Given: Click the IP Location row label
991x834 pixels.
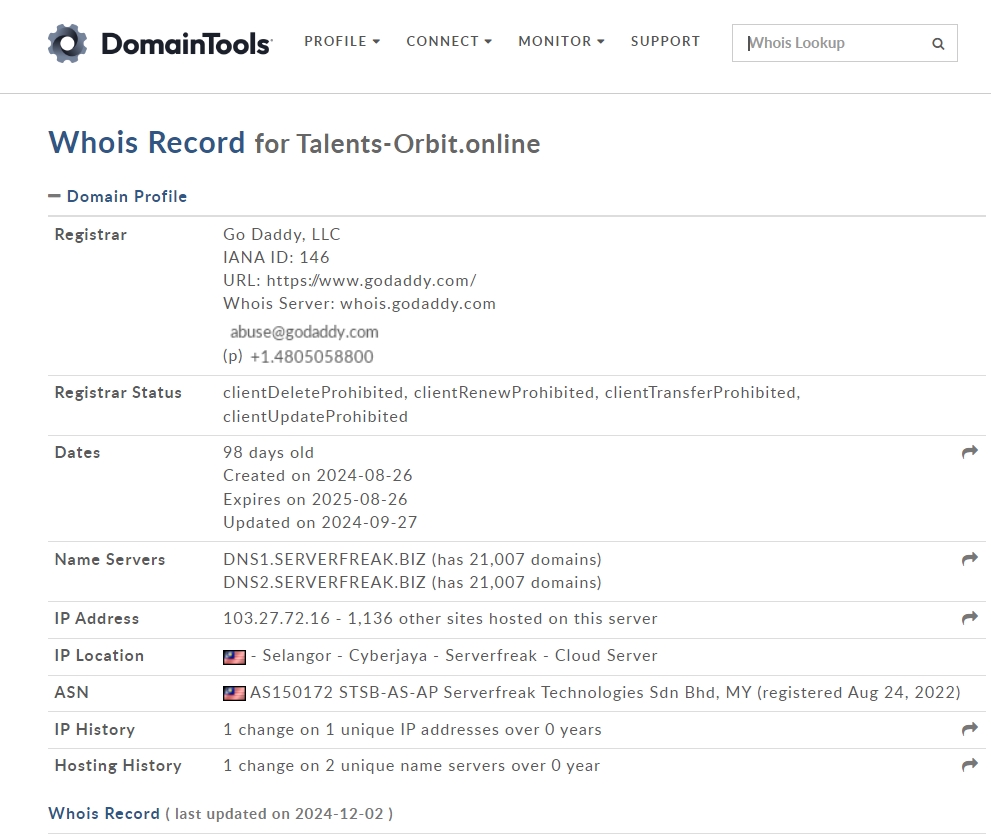Looking at the screenshot, I should point(99,655).
